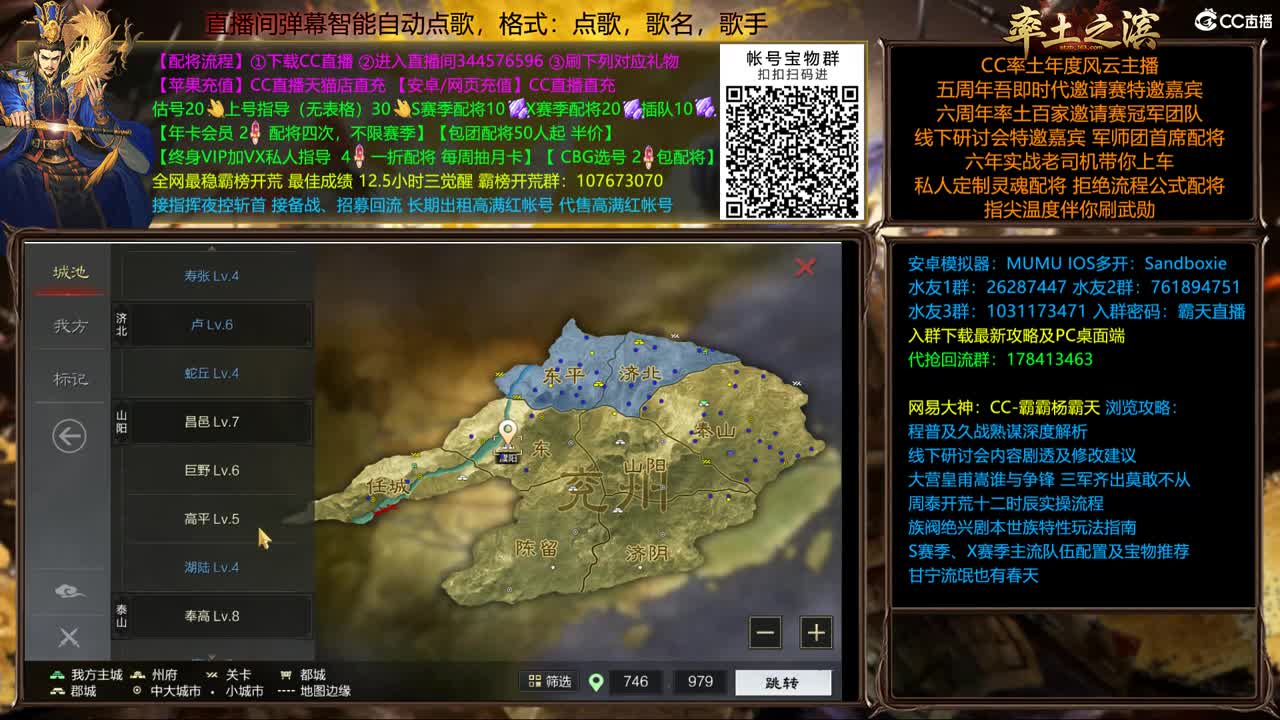
Task: Click the 甘宁流氓也有春天 article line
Action: [x=973, y=575]
